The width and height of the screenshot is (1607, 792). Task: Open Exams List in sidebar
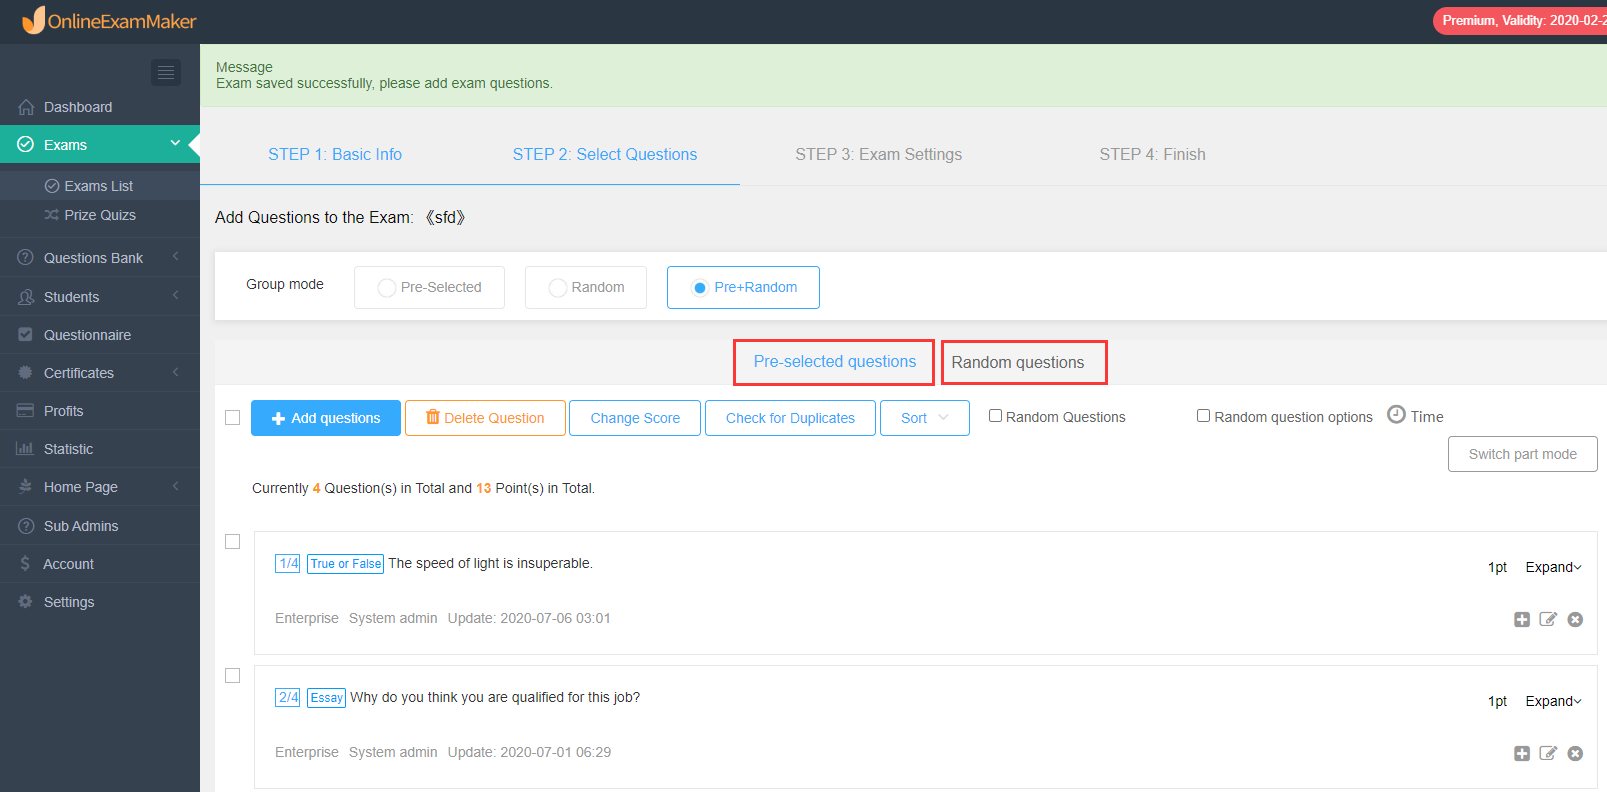99,186
